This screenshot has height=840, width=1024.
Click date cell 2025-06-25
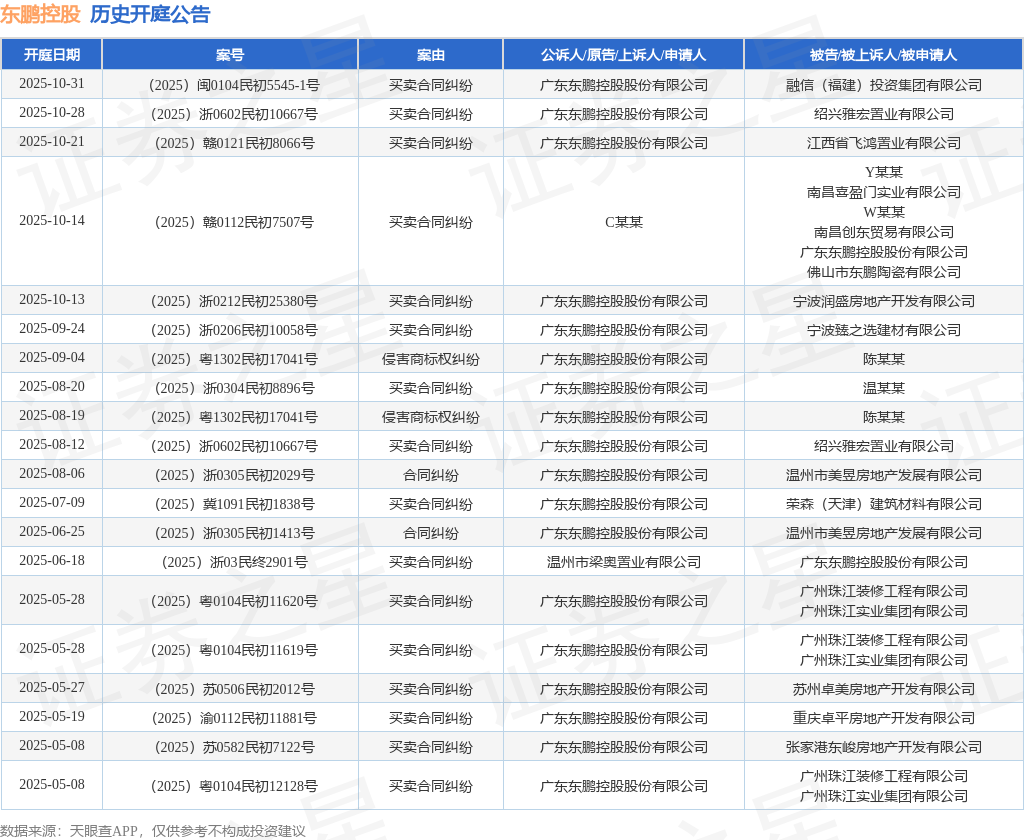(x=52, y=532)
